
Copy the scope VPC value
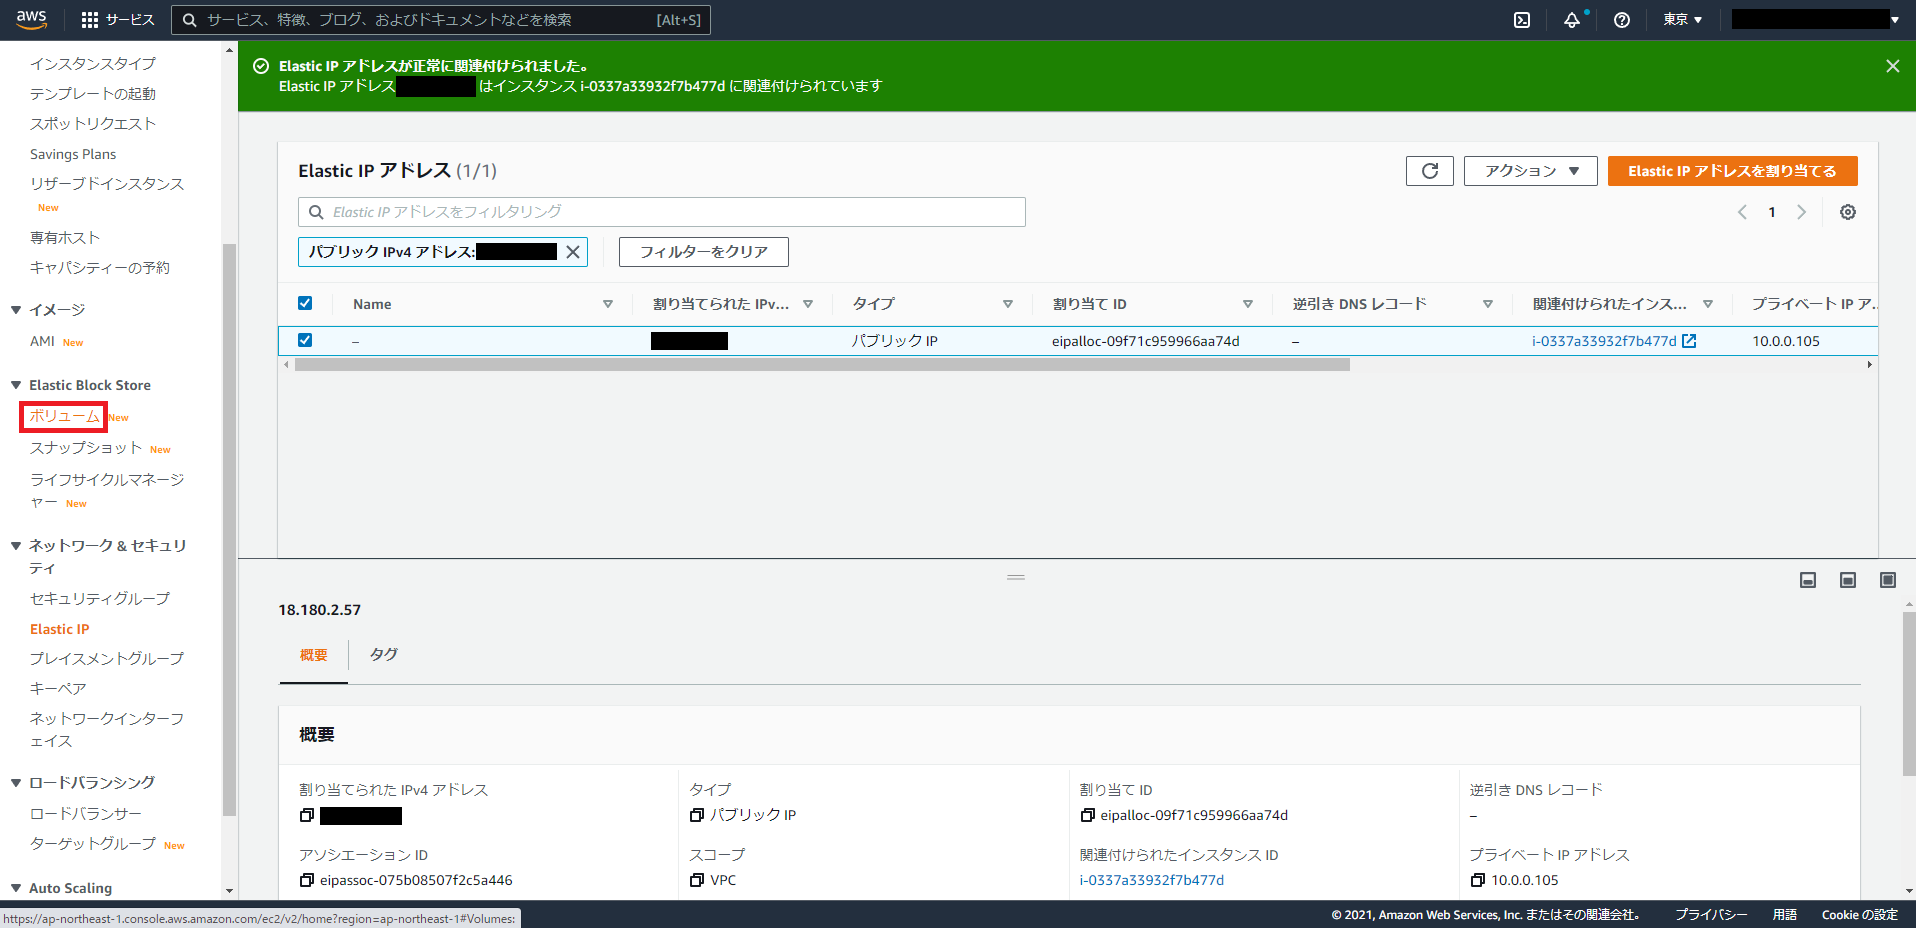pyautogui.click(x=697, y=881)
